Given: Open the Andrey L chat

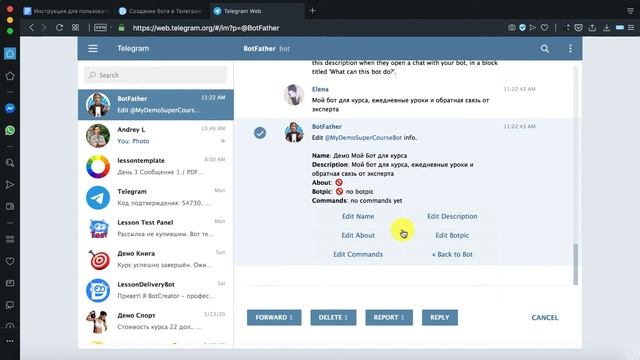Looking at the screenshot, I should (x=156, y=136).
